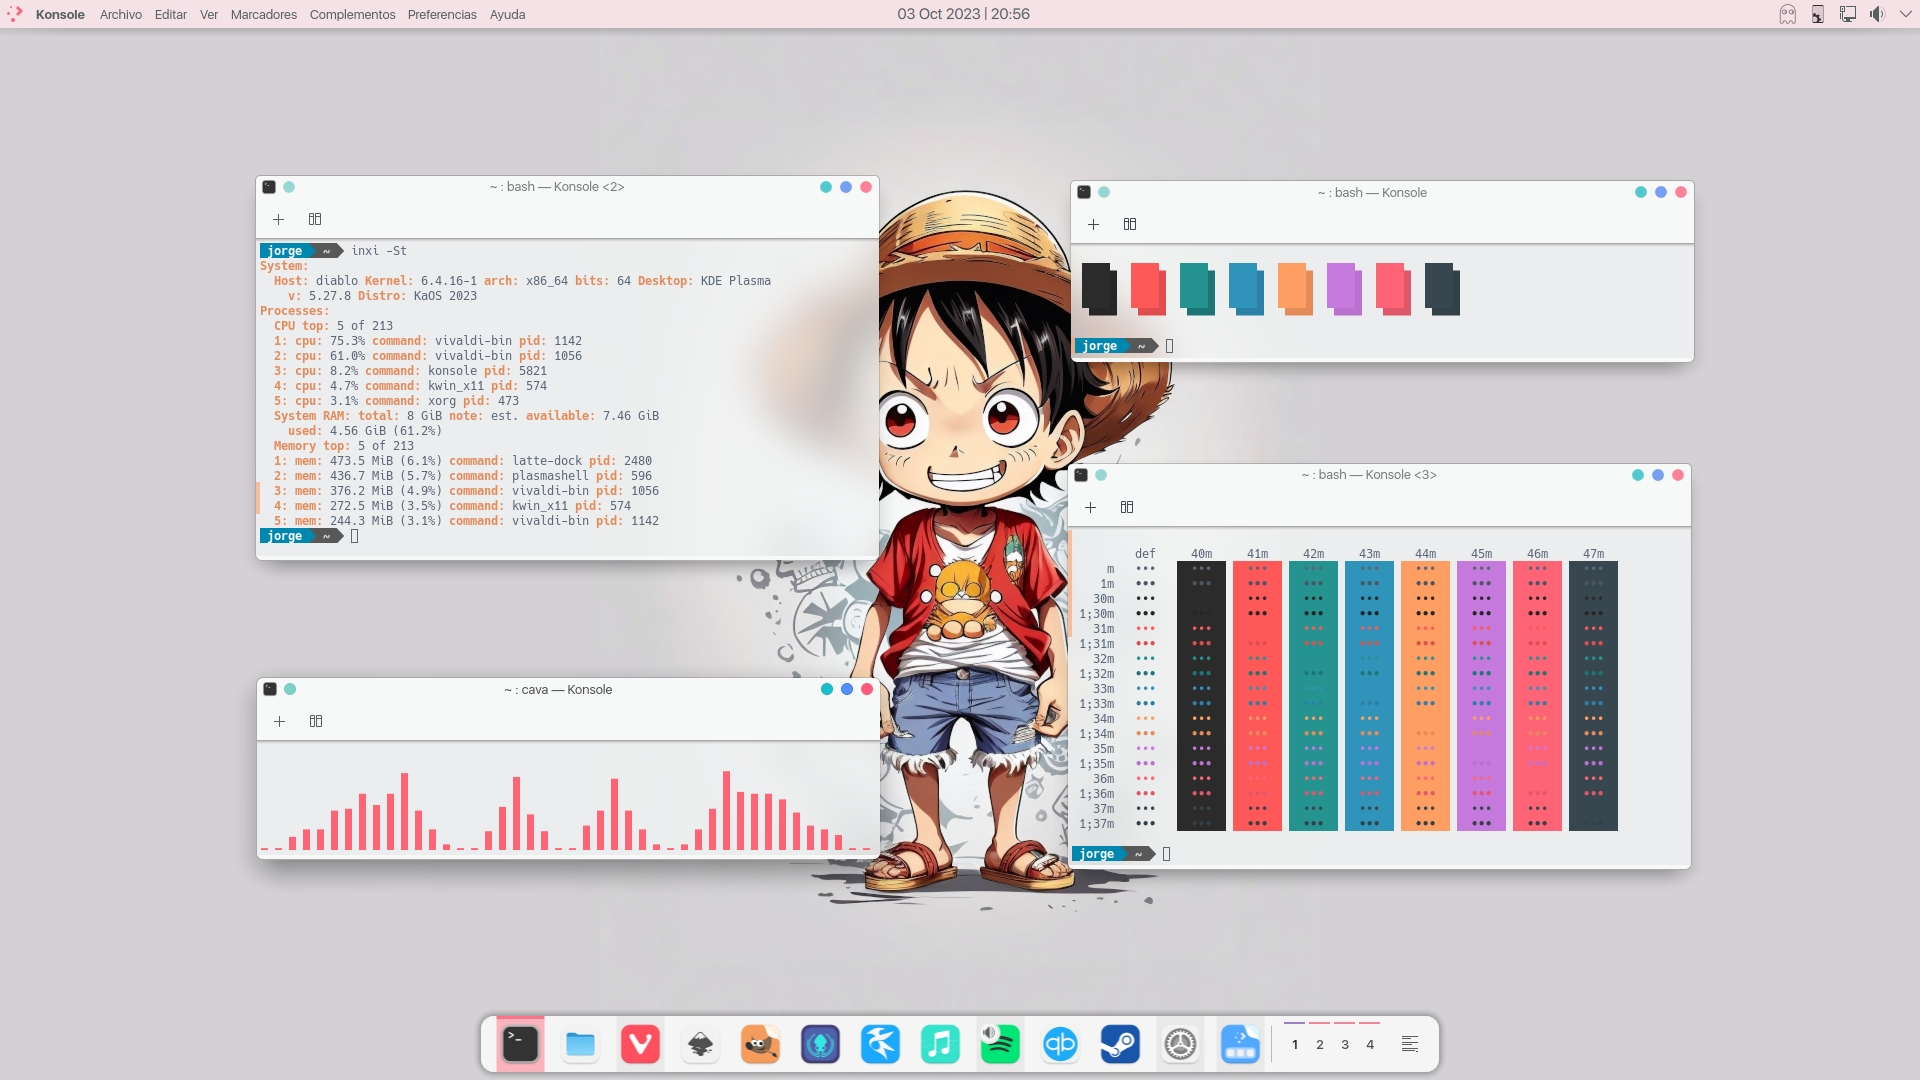The image size is (1920, 1080).
Task: Toggle the pin dot on Konsole <3> titlebar
Action: pos(1101,475)
